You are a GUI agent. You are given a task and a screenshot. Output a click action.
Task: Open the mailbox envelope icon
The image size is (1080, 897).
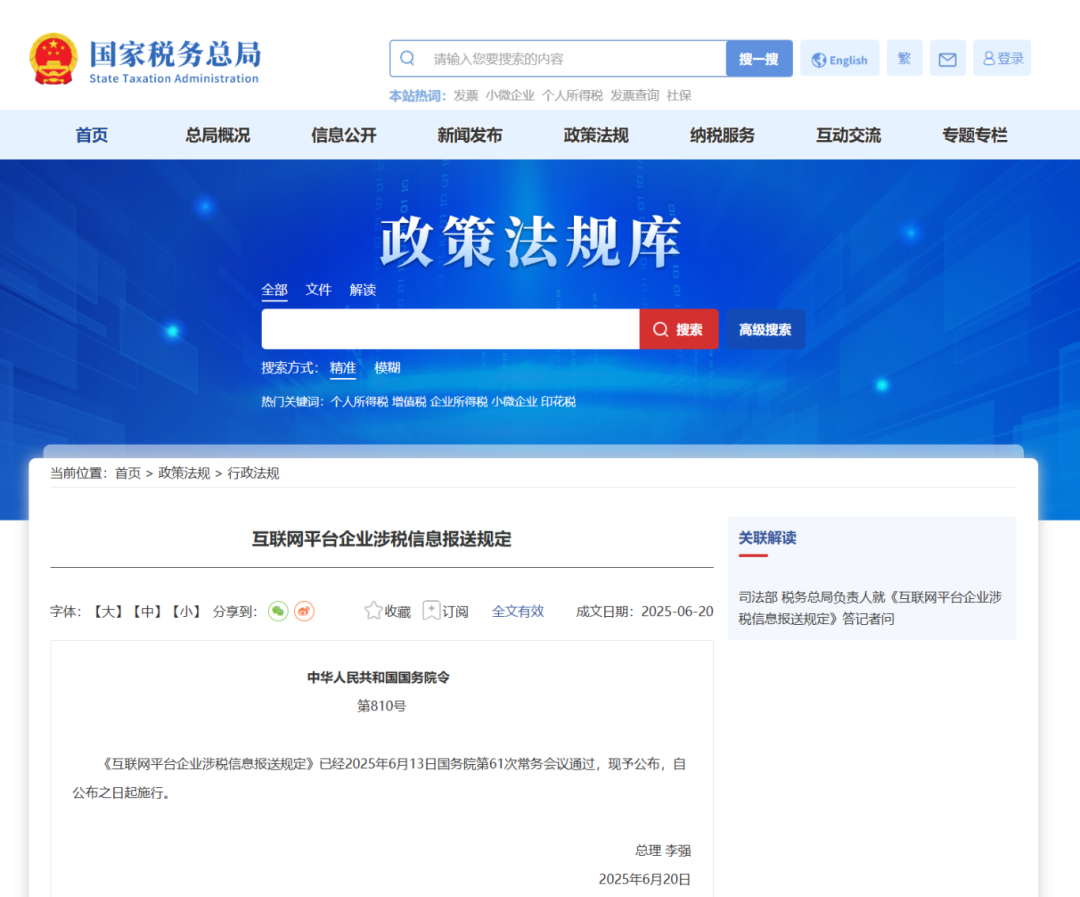coord(947,59)
